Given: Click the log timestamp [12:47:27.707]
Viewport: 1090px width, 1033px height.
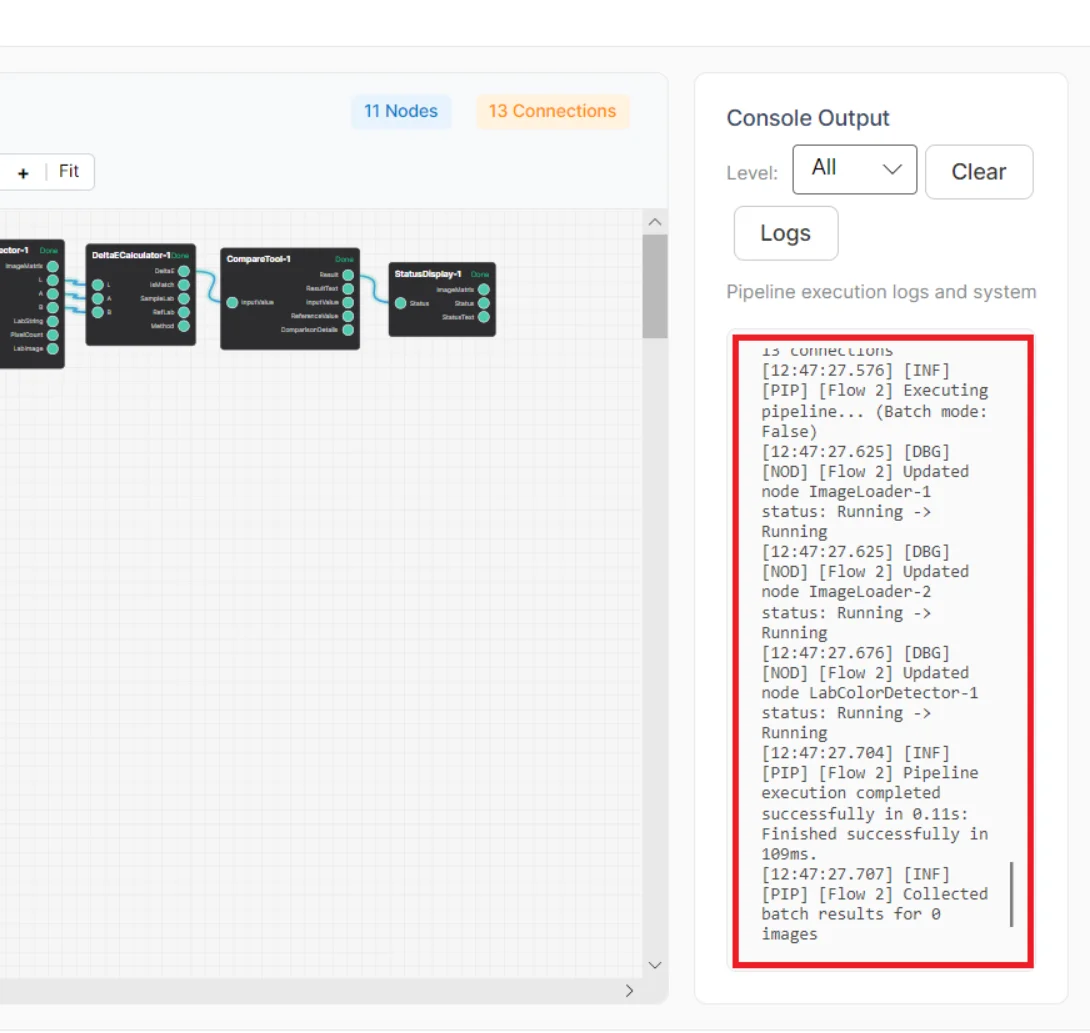Looking at the screenshot, I should tap(827, 874).
